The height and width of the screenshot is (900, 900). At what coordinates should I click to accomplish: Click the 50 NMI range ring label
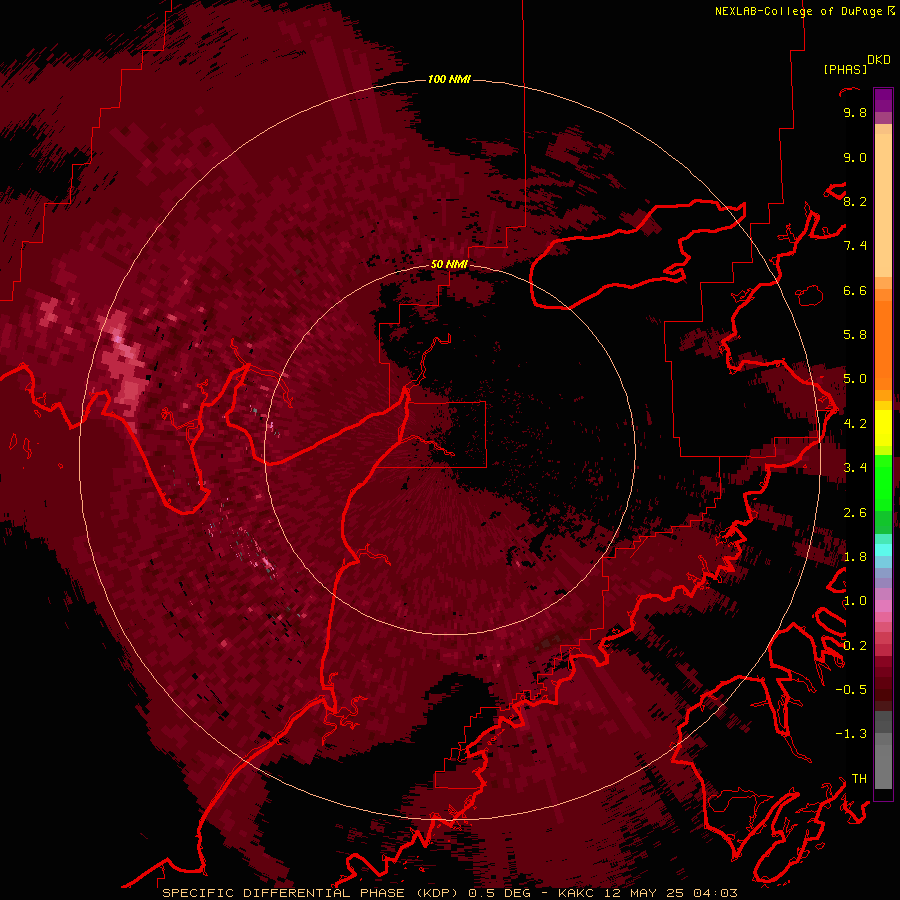click(x=449, y=264)
